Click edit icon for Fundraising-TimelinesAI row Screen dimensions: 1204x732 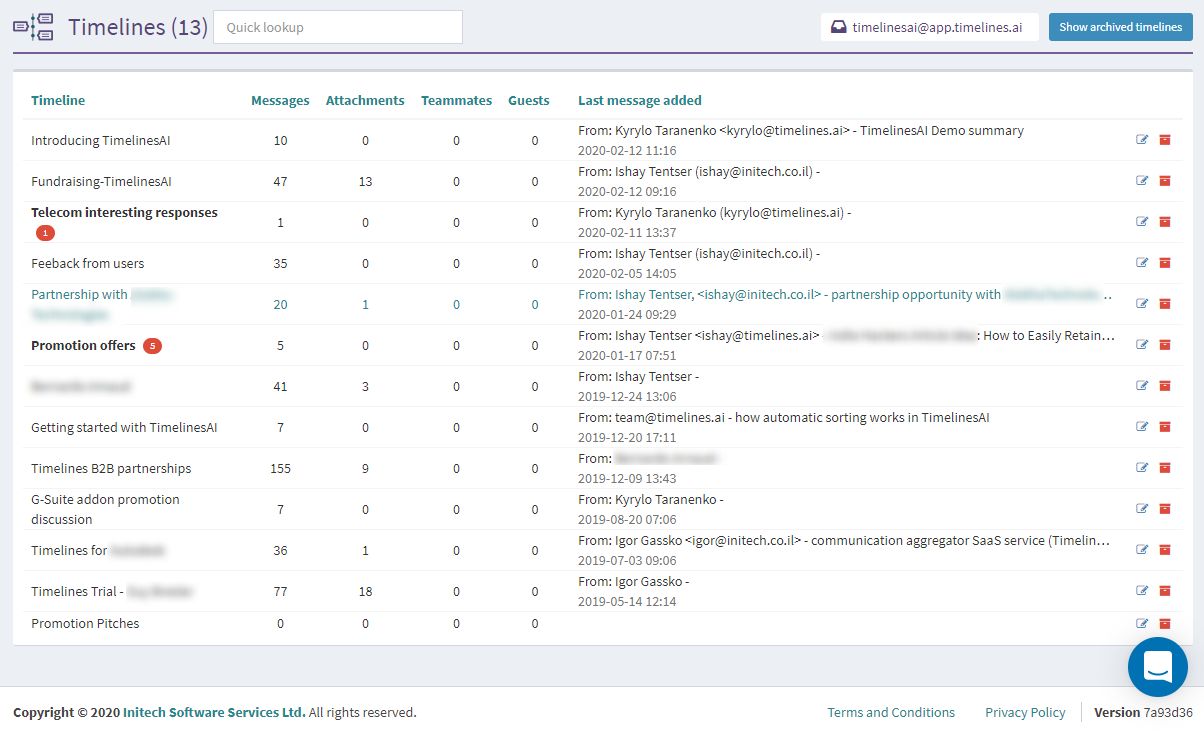[x=1142, y=181]
